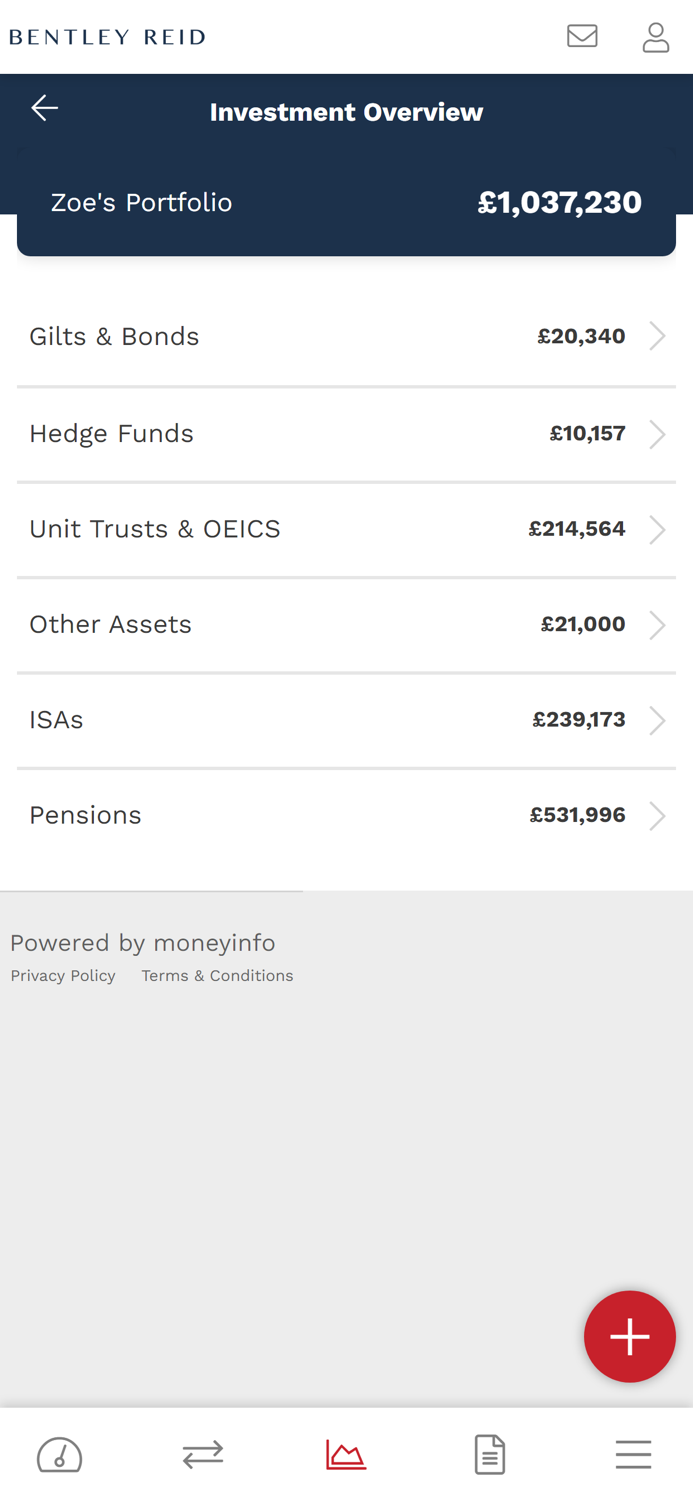Expand the Hedge Funds details chevron
Screen dimensions: 693x1500
pos(659,433)
